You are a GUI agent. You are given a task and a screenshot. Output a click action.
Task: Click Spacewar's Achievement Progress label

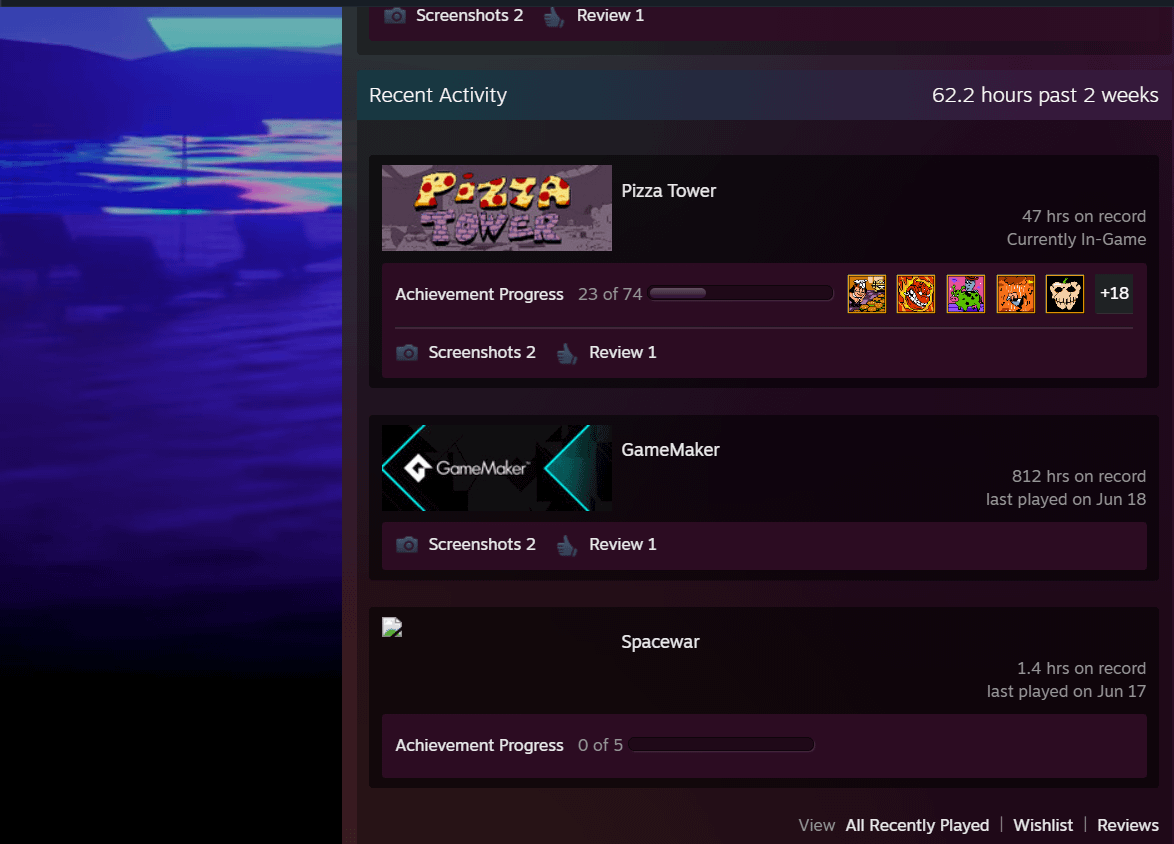pyautogui.click(x=479, y=745)
